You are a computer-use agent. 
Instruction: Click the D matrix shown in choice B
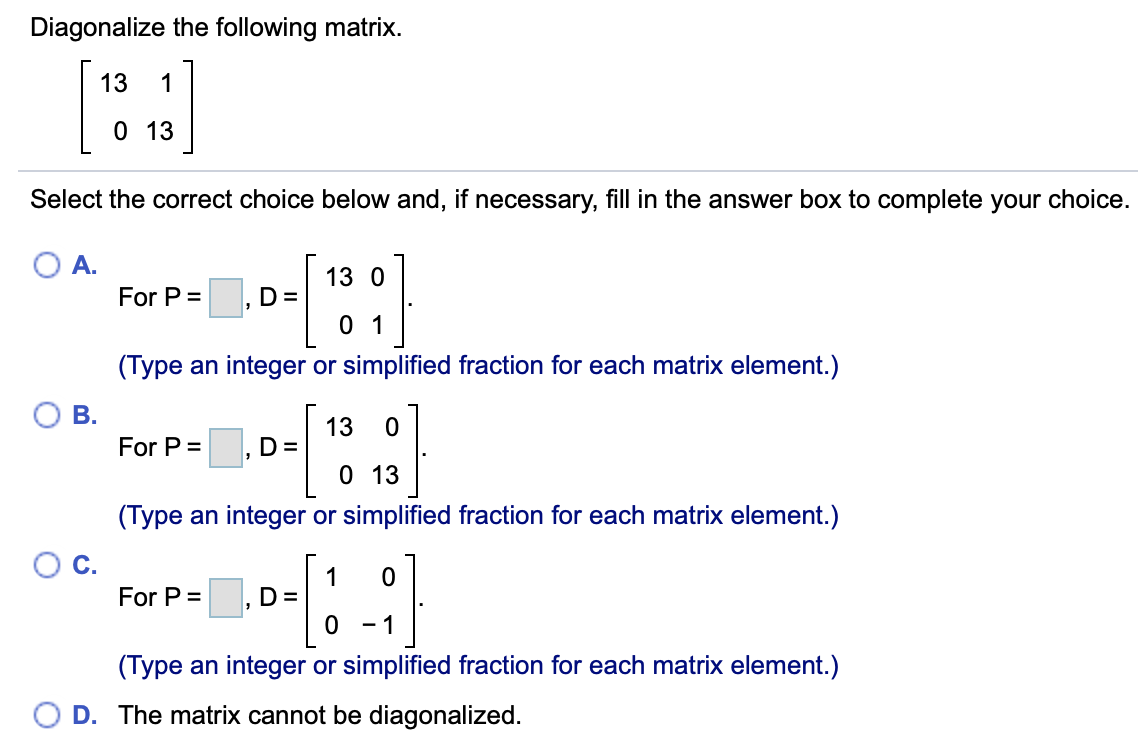(x=362, y=450)
